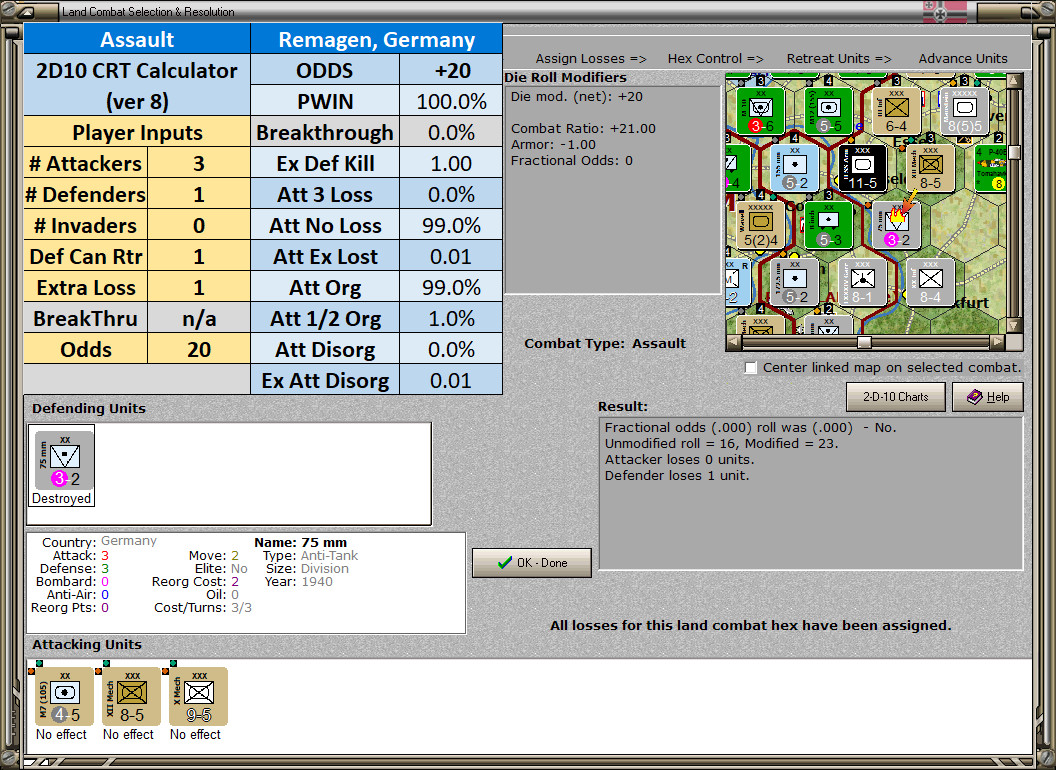The width and height of the screenshot is (1056, 770).
Task: Click the Defender loses 1 unit line
Action: [x=677, y=476]
